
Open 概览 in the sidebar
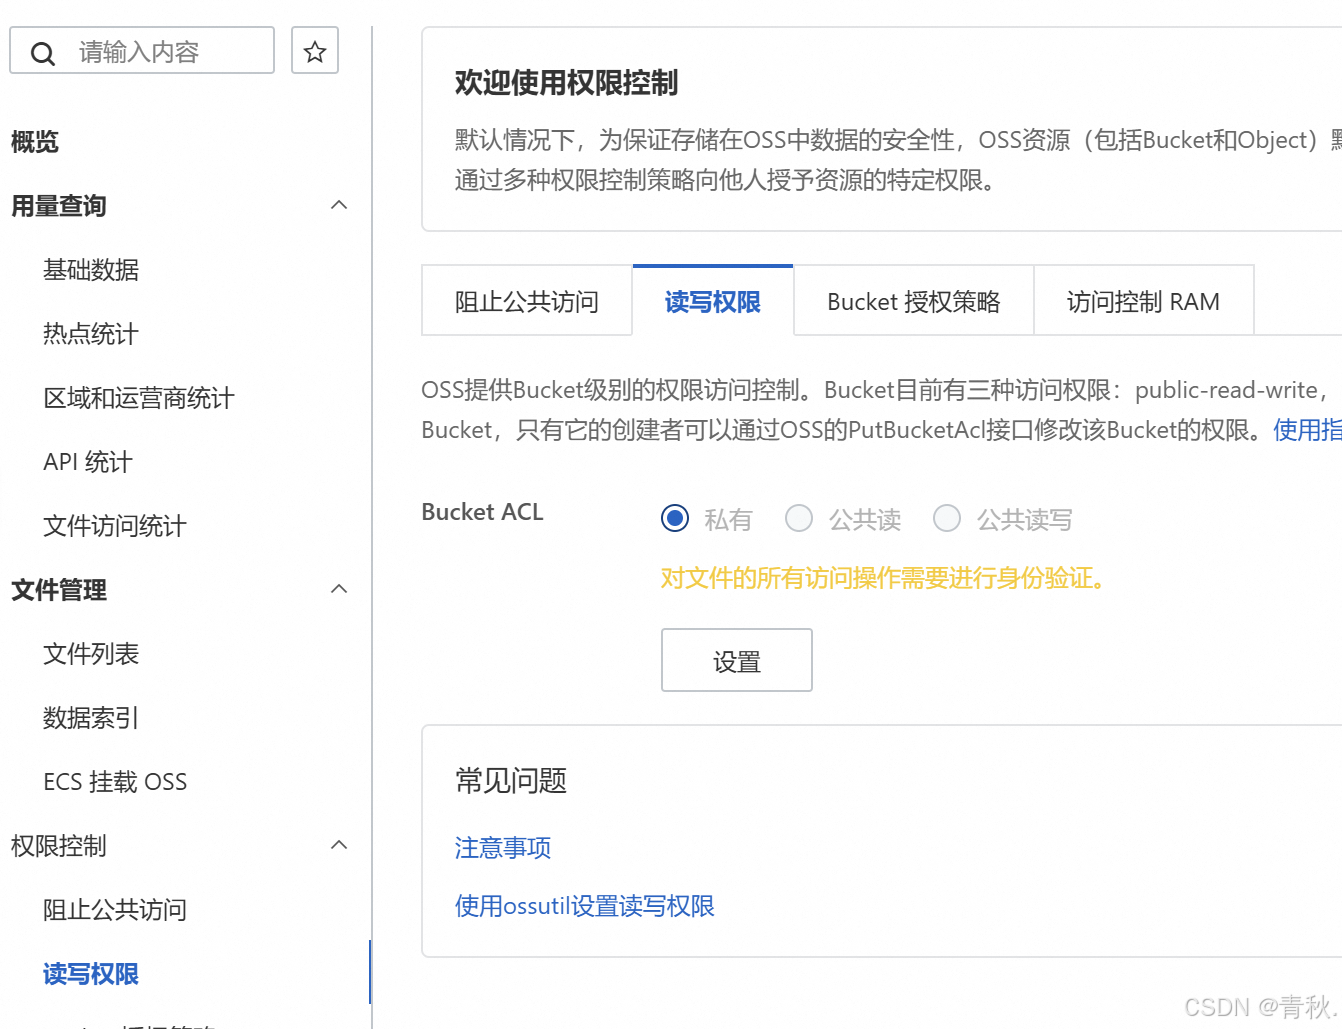pos(35,142)
